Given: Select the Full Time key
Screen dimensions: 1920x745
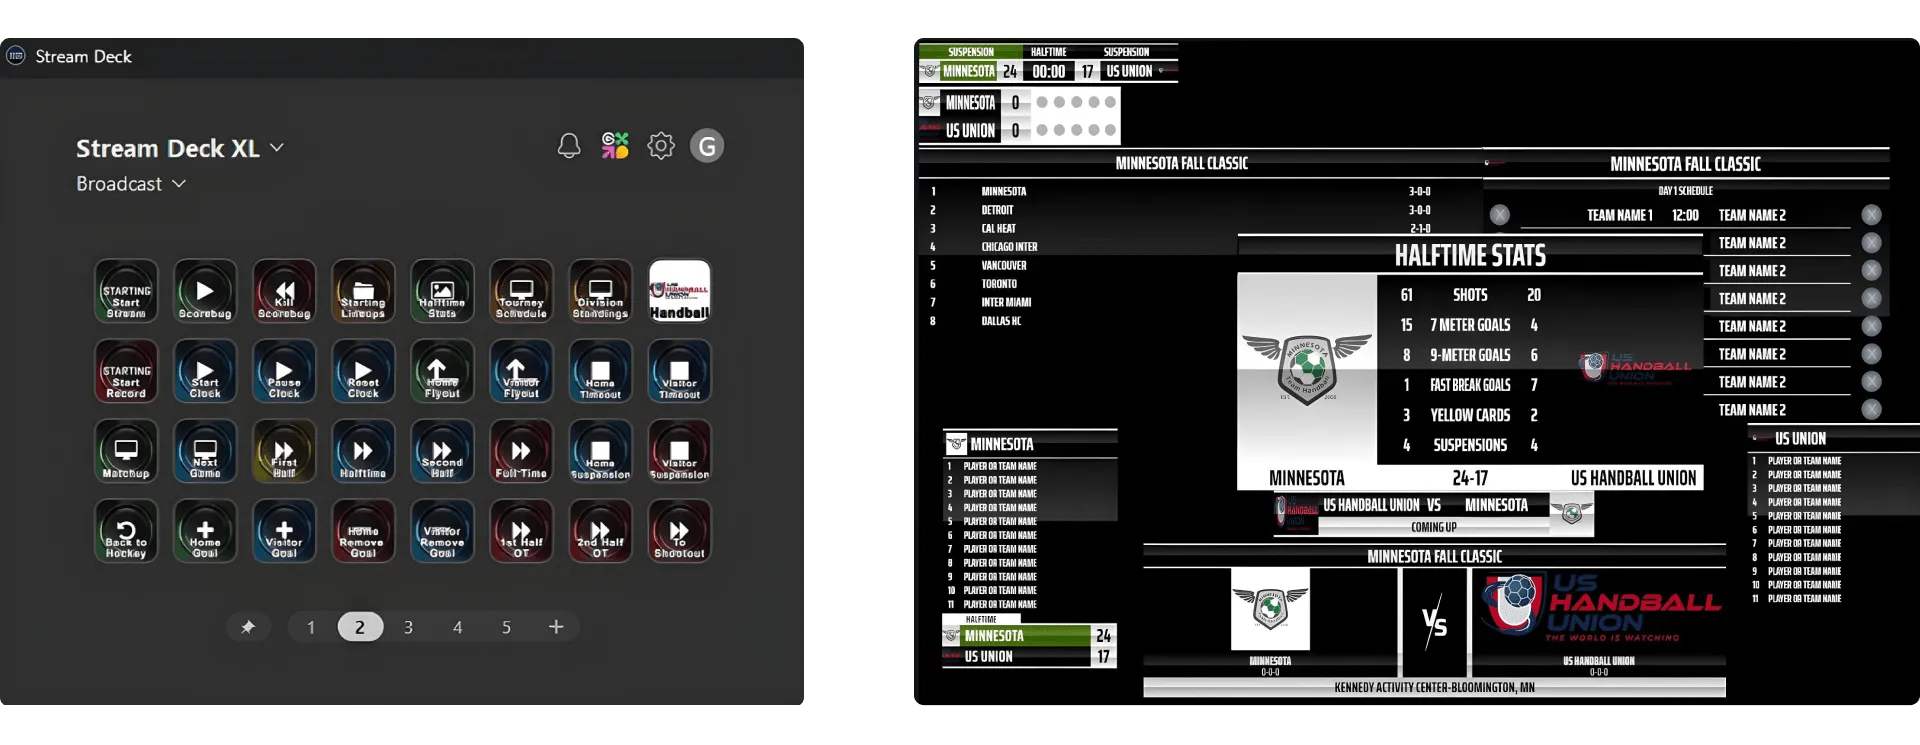Looking at the screenshot, I should [521, 451].
